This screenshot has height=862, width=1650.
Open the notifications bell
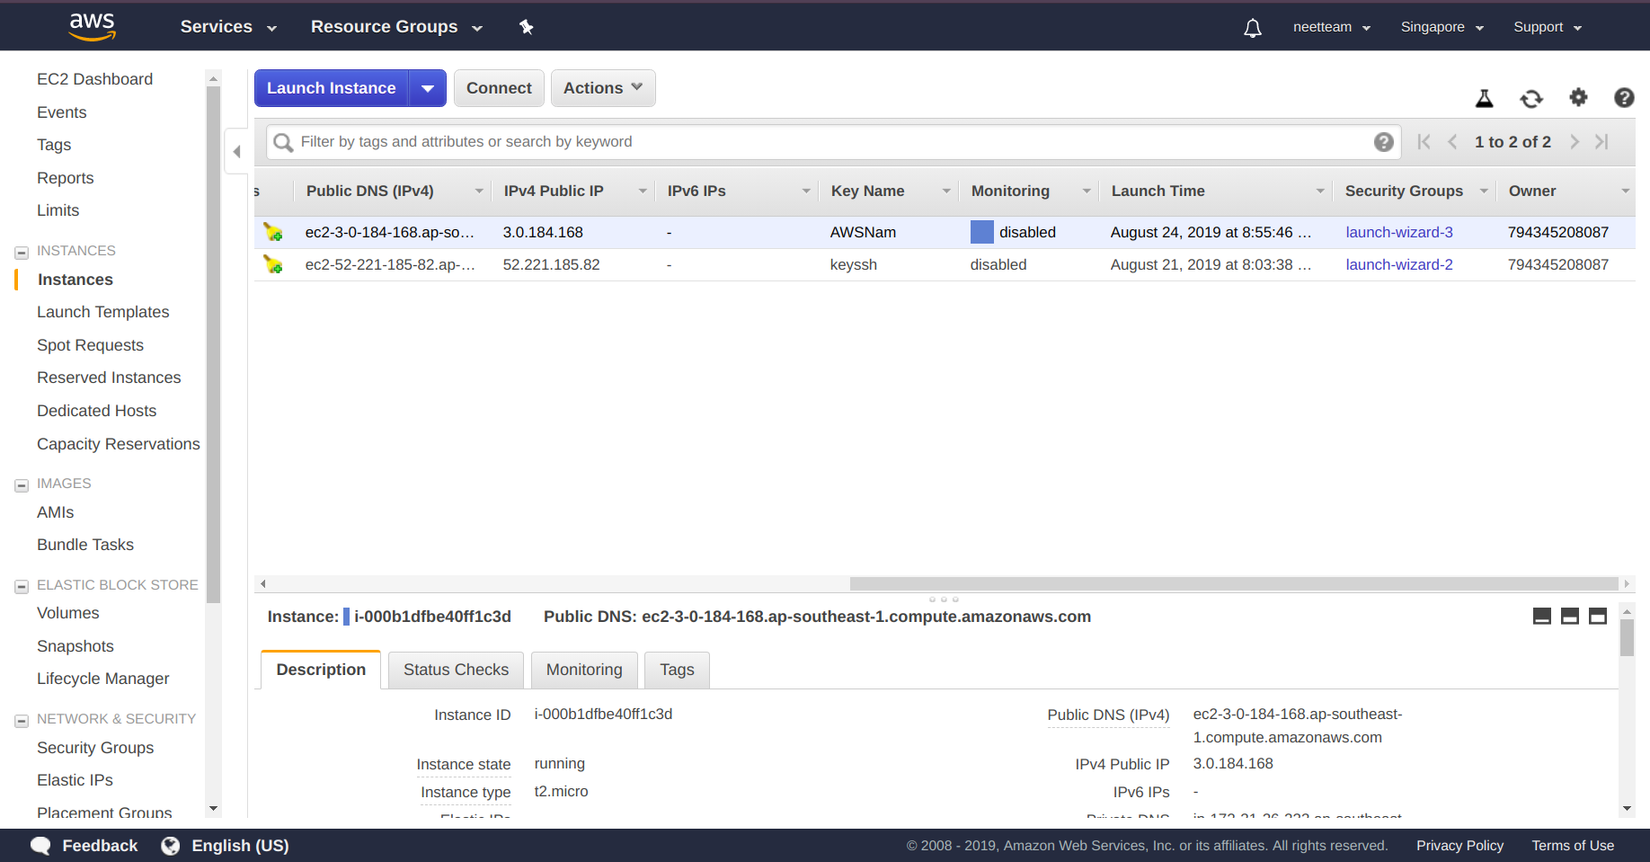coord(1252,28)
